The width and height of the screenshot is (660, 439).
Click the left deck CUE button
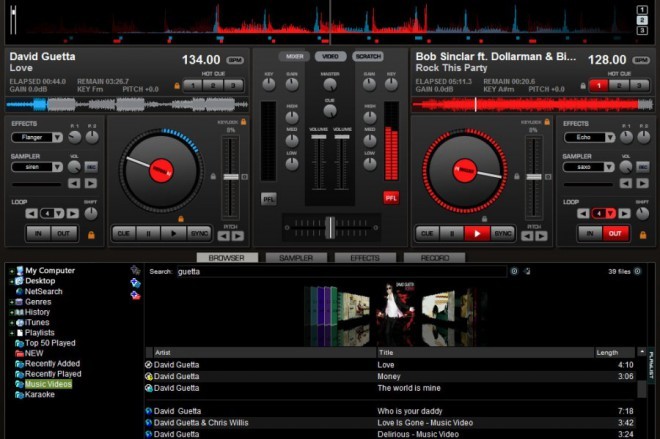[124, 234]
